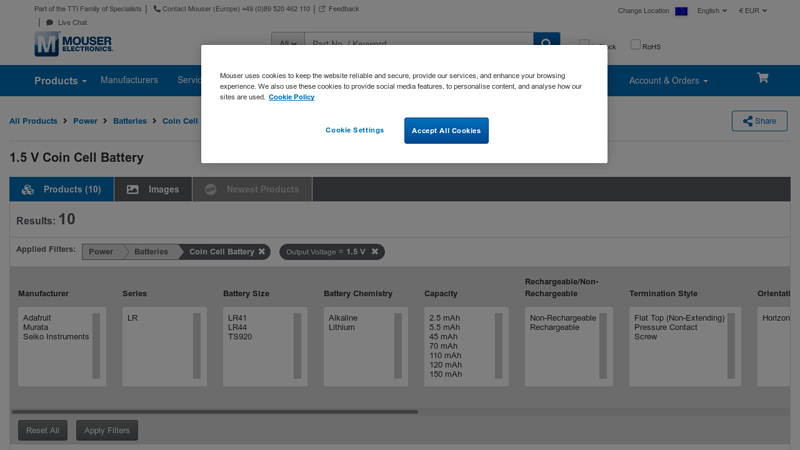This screenshot has height=450, width=800.
Task: Expand the Products menu
Action: click(60, 81)
